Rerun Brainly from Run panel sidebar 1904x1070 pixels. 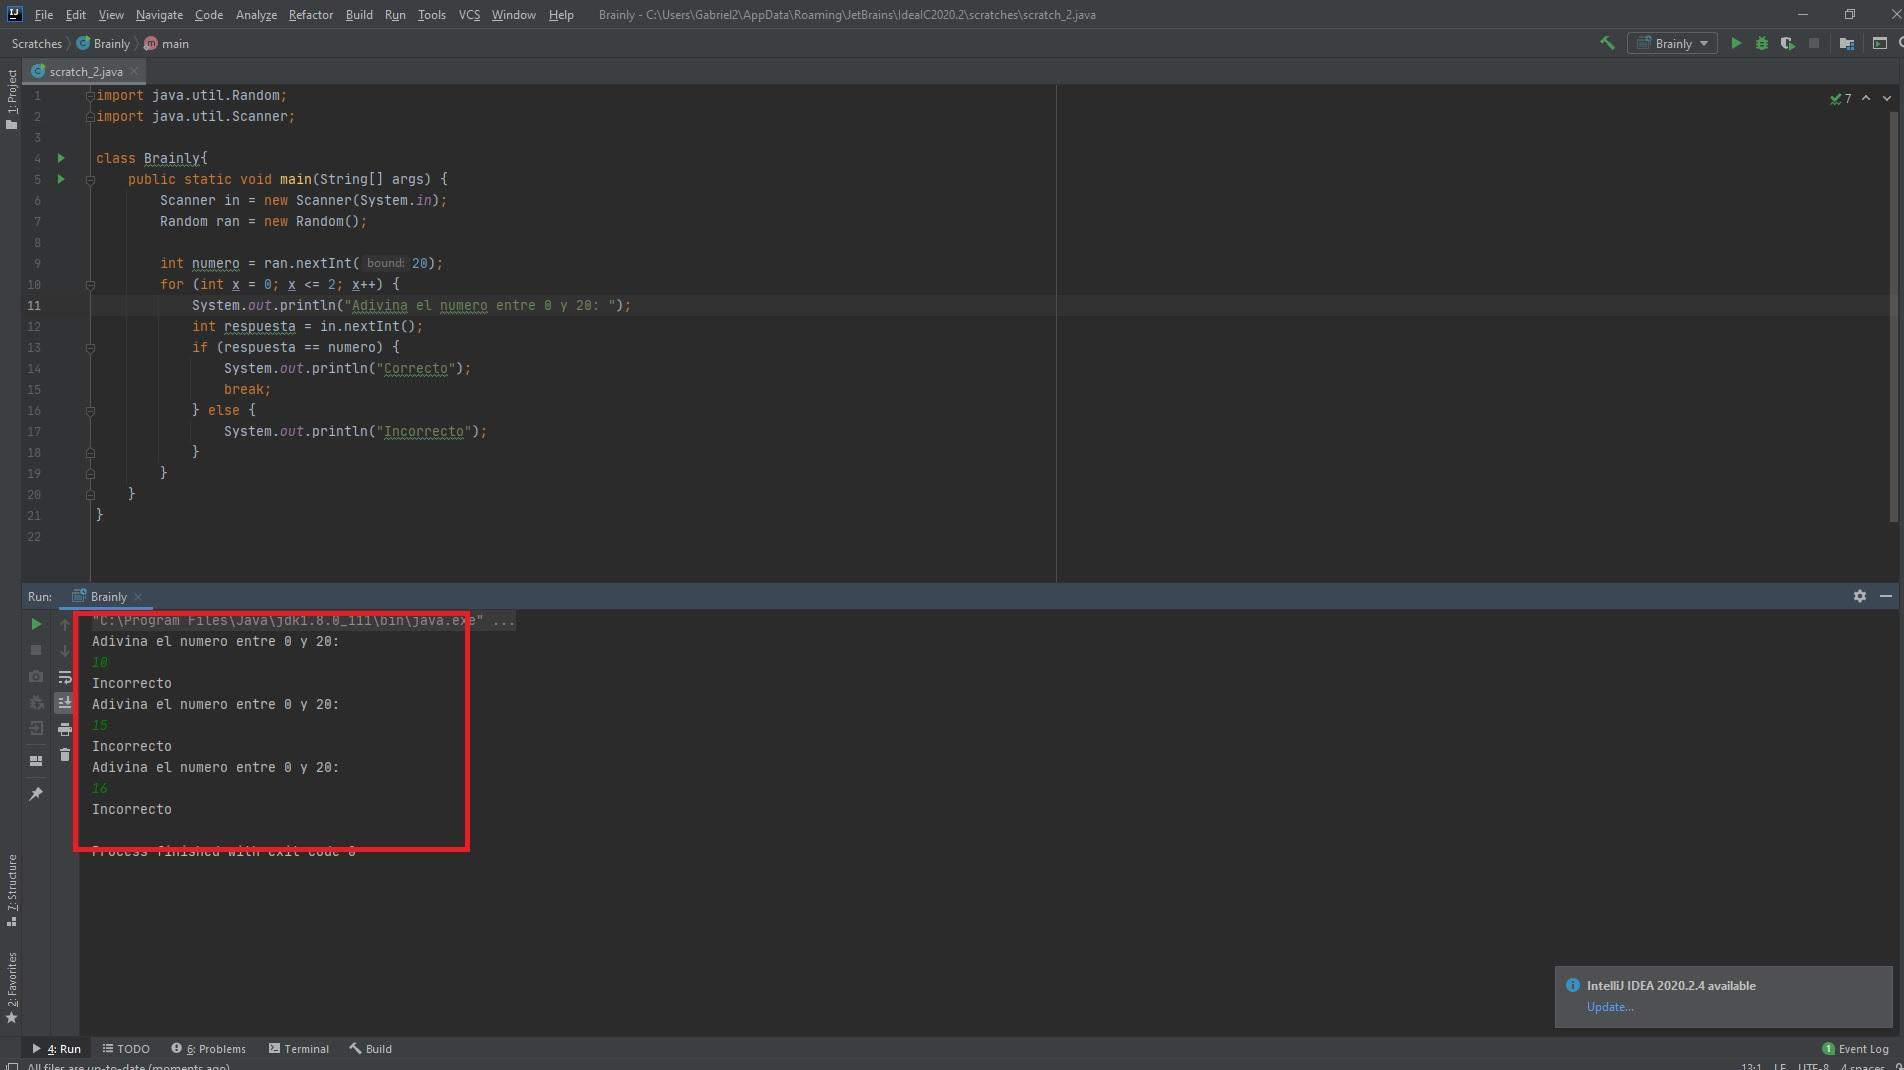[36, 624]
